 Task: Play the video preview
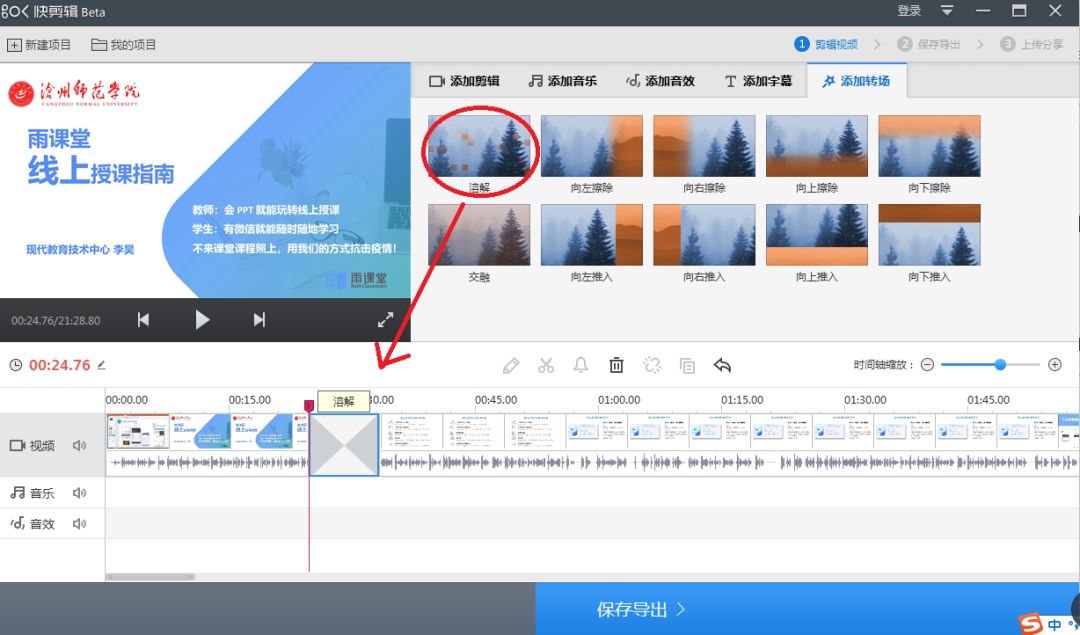point(202,320)
